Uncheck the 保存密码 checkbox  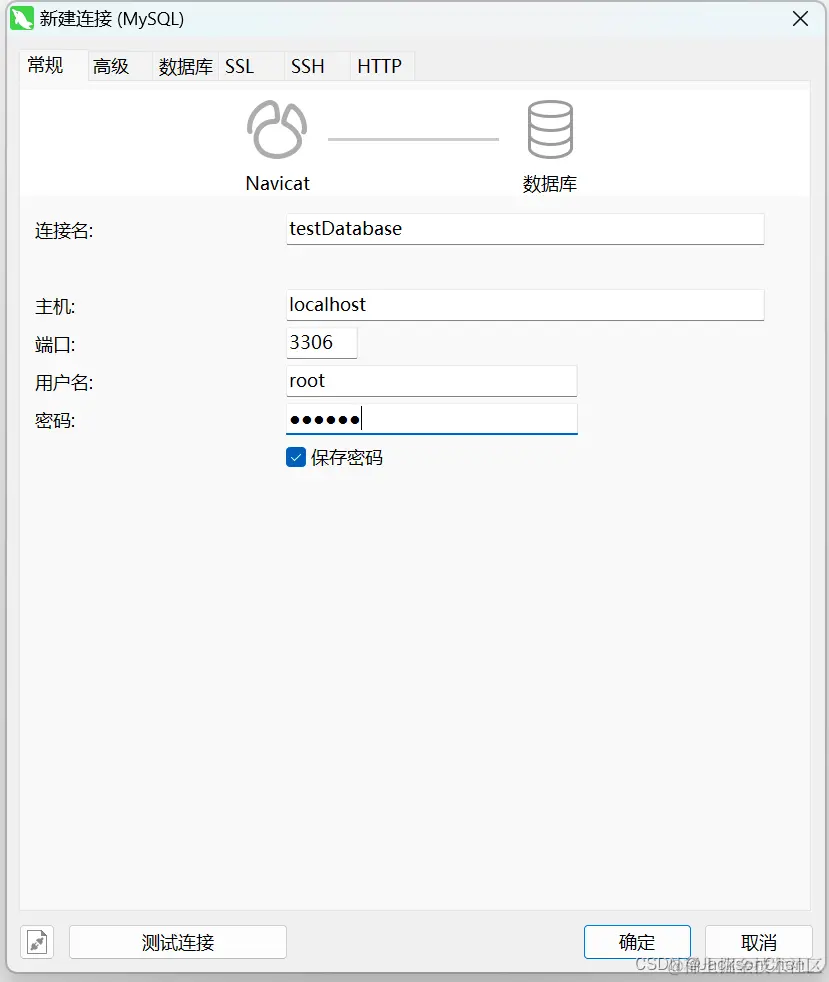[296, 457]
